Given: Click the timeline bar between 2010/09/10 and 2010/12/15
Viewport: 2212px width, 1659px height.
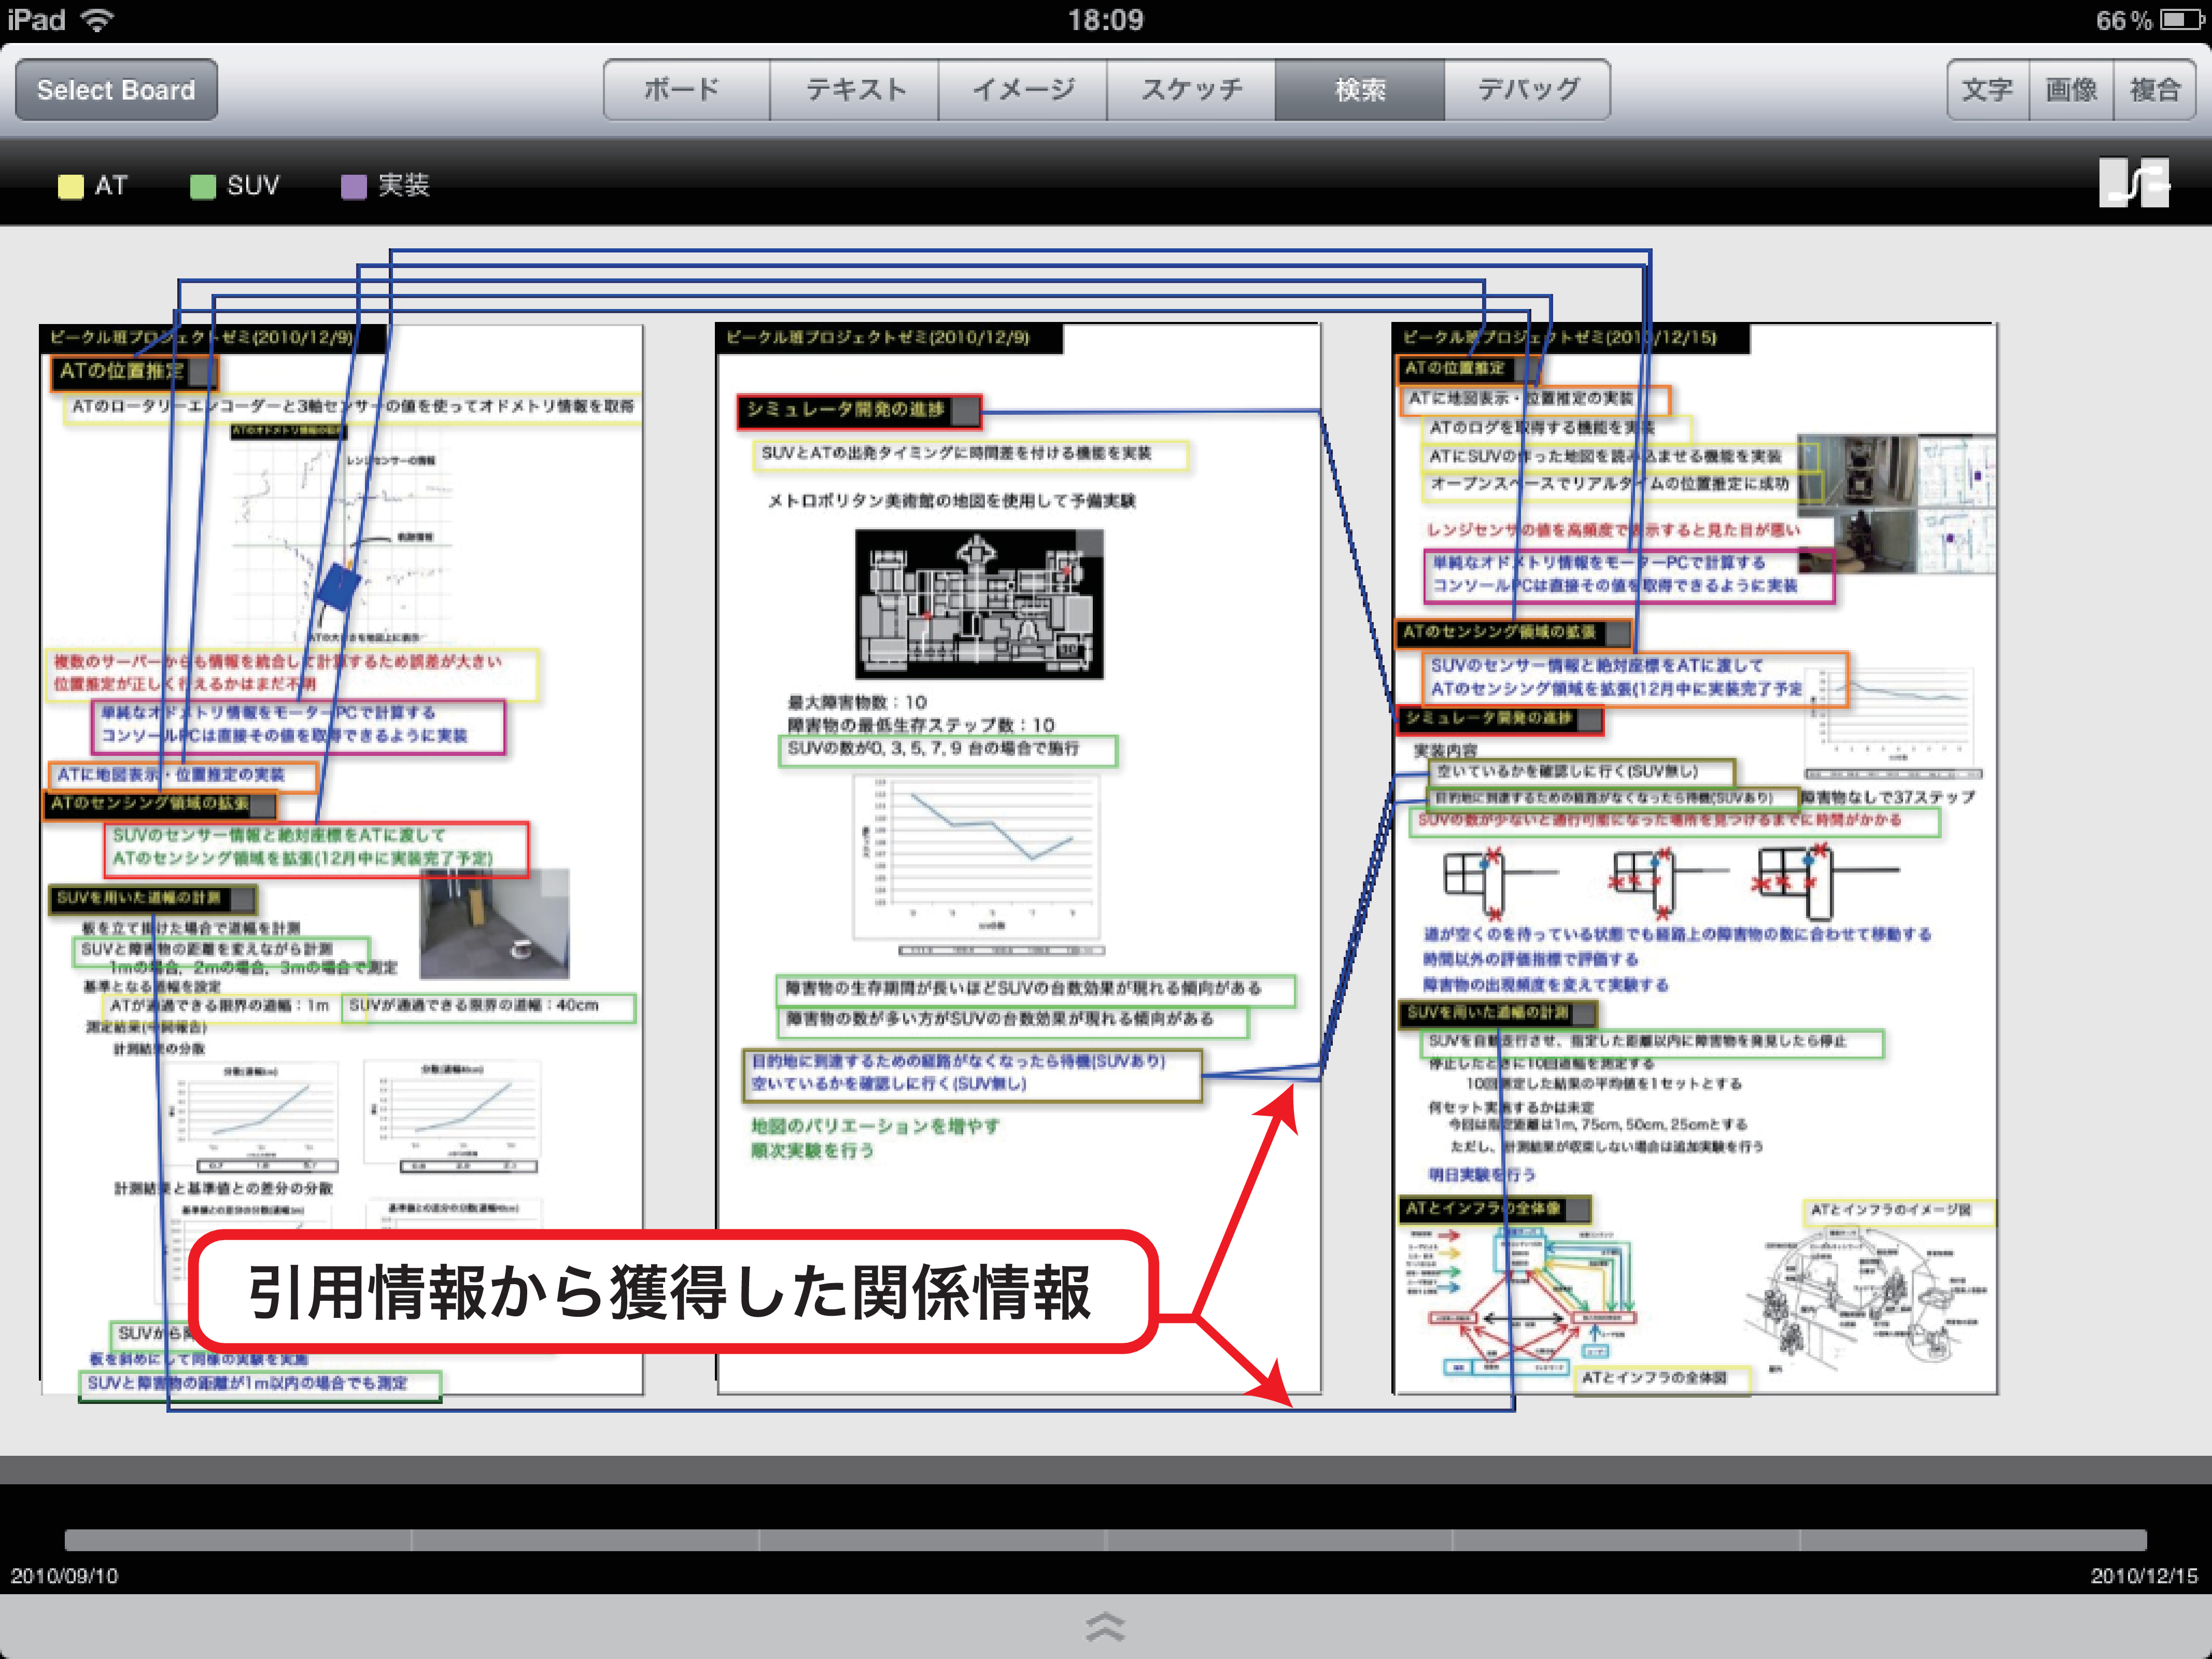Looking at the screenshot, I should point(1105,1540).
